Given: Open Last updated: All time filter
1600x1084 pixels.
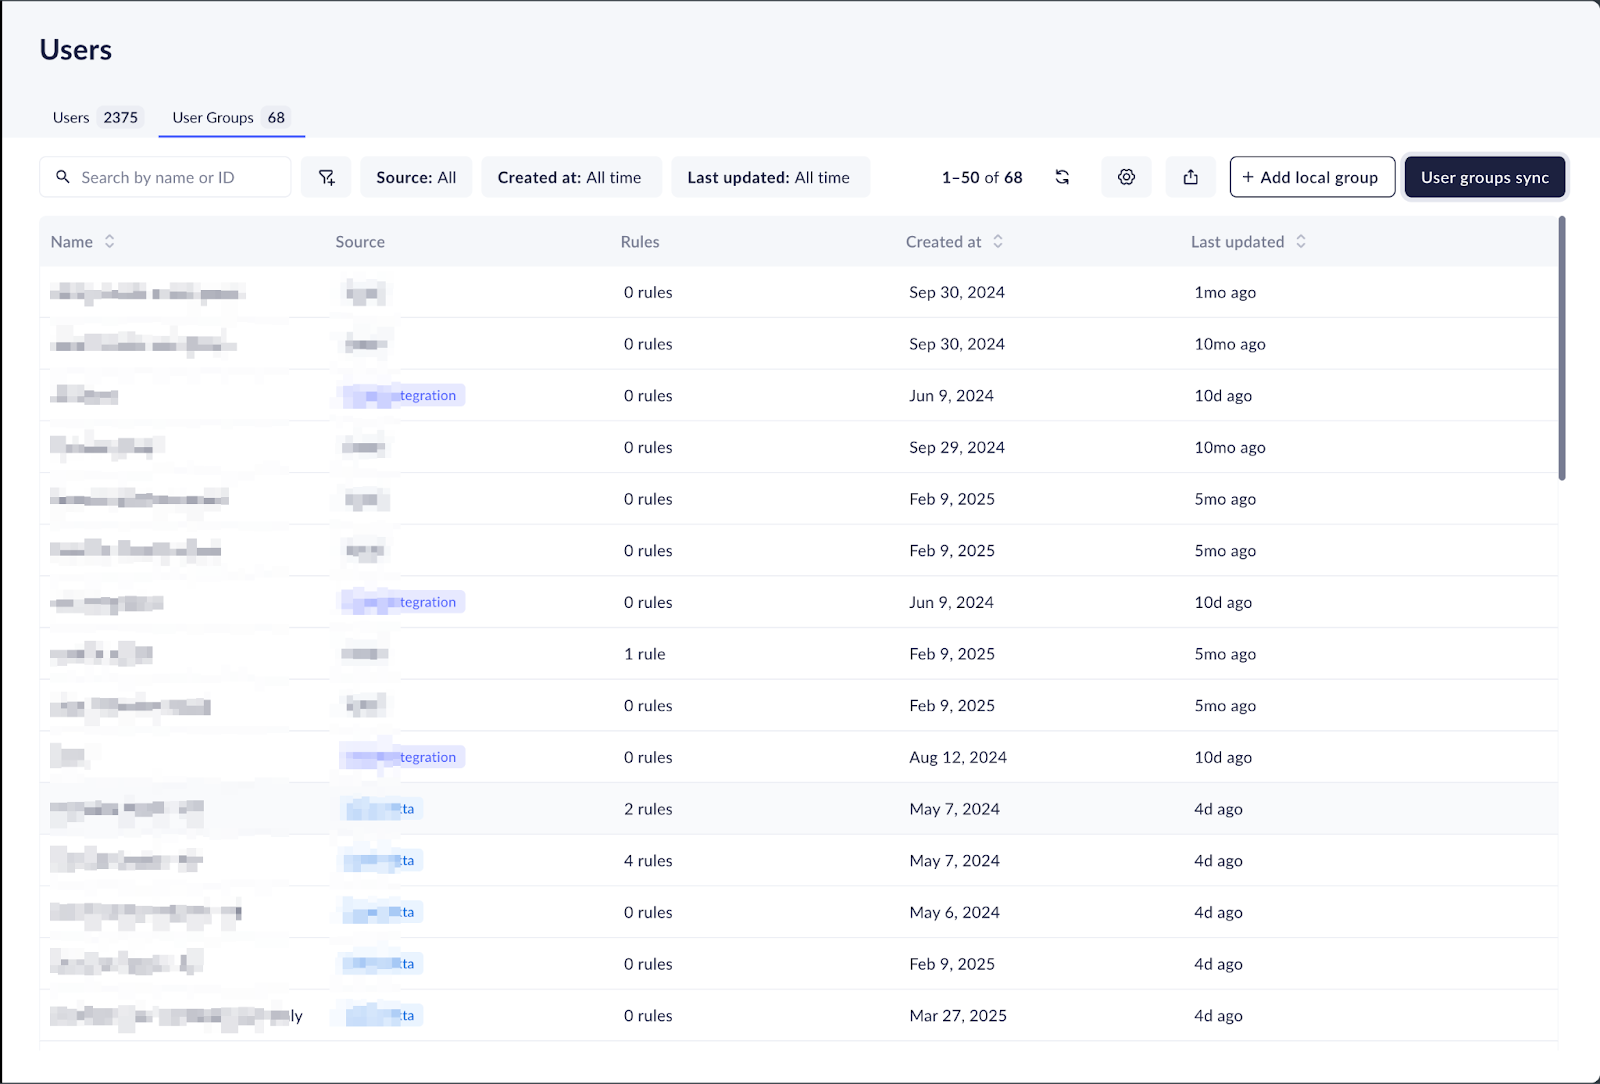Looking at the screenshot, I should tap(768, 177).
